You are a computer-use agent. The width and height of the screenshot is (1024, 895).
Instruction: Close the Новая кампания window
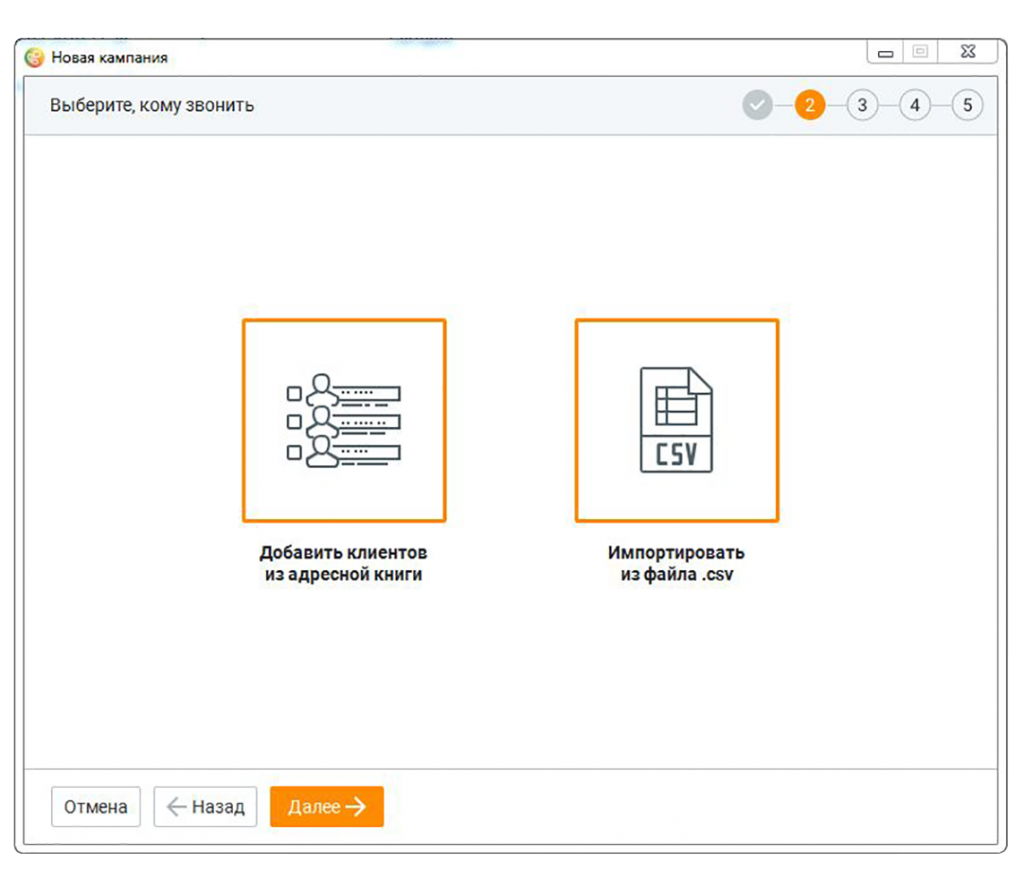(x=965, y=53)
